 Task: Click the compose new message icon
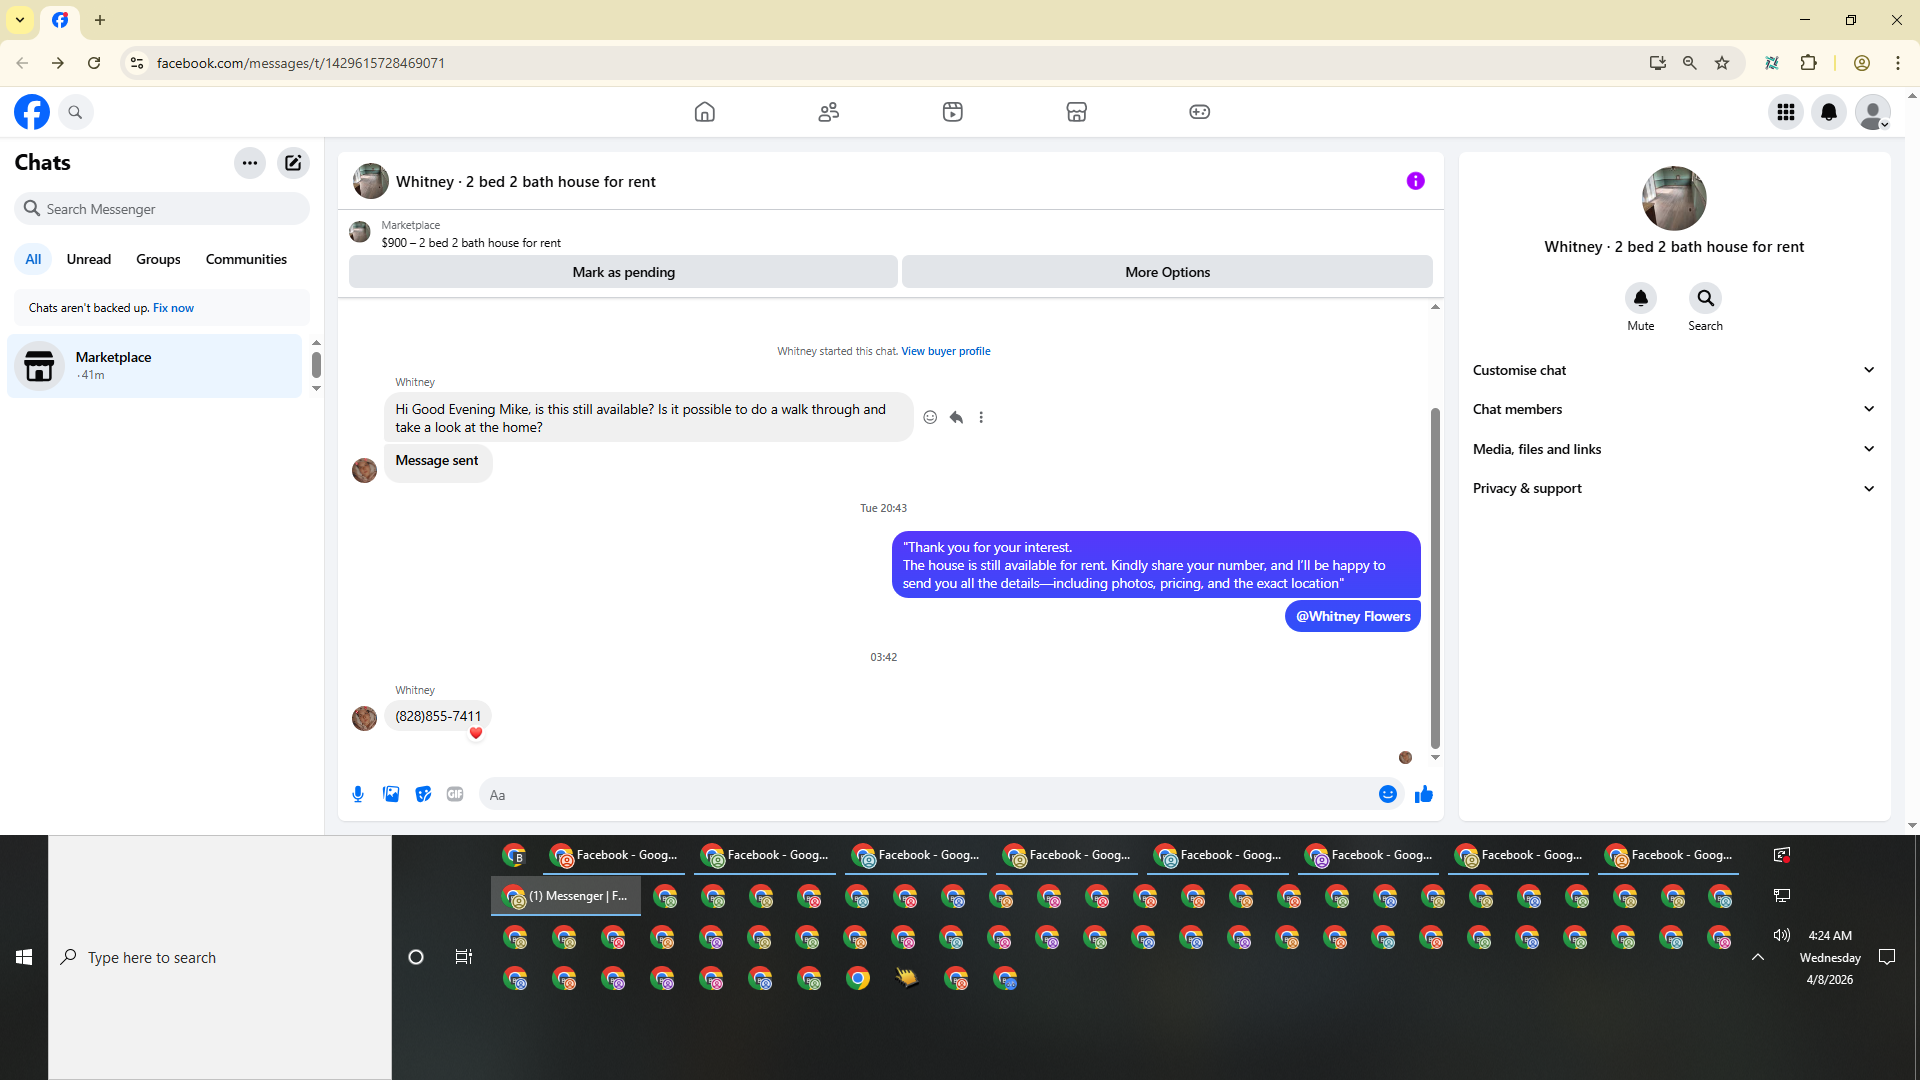tap(293, 163)
